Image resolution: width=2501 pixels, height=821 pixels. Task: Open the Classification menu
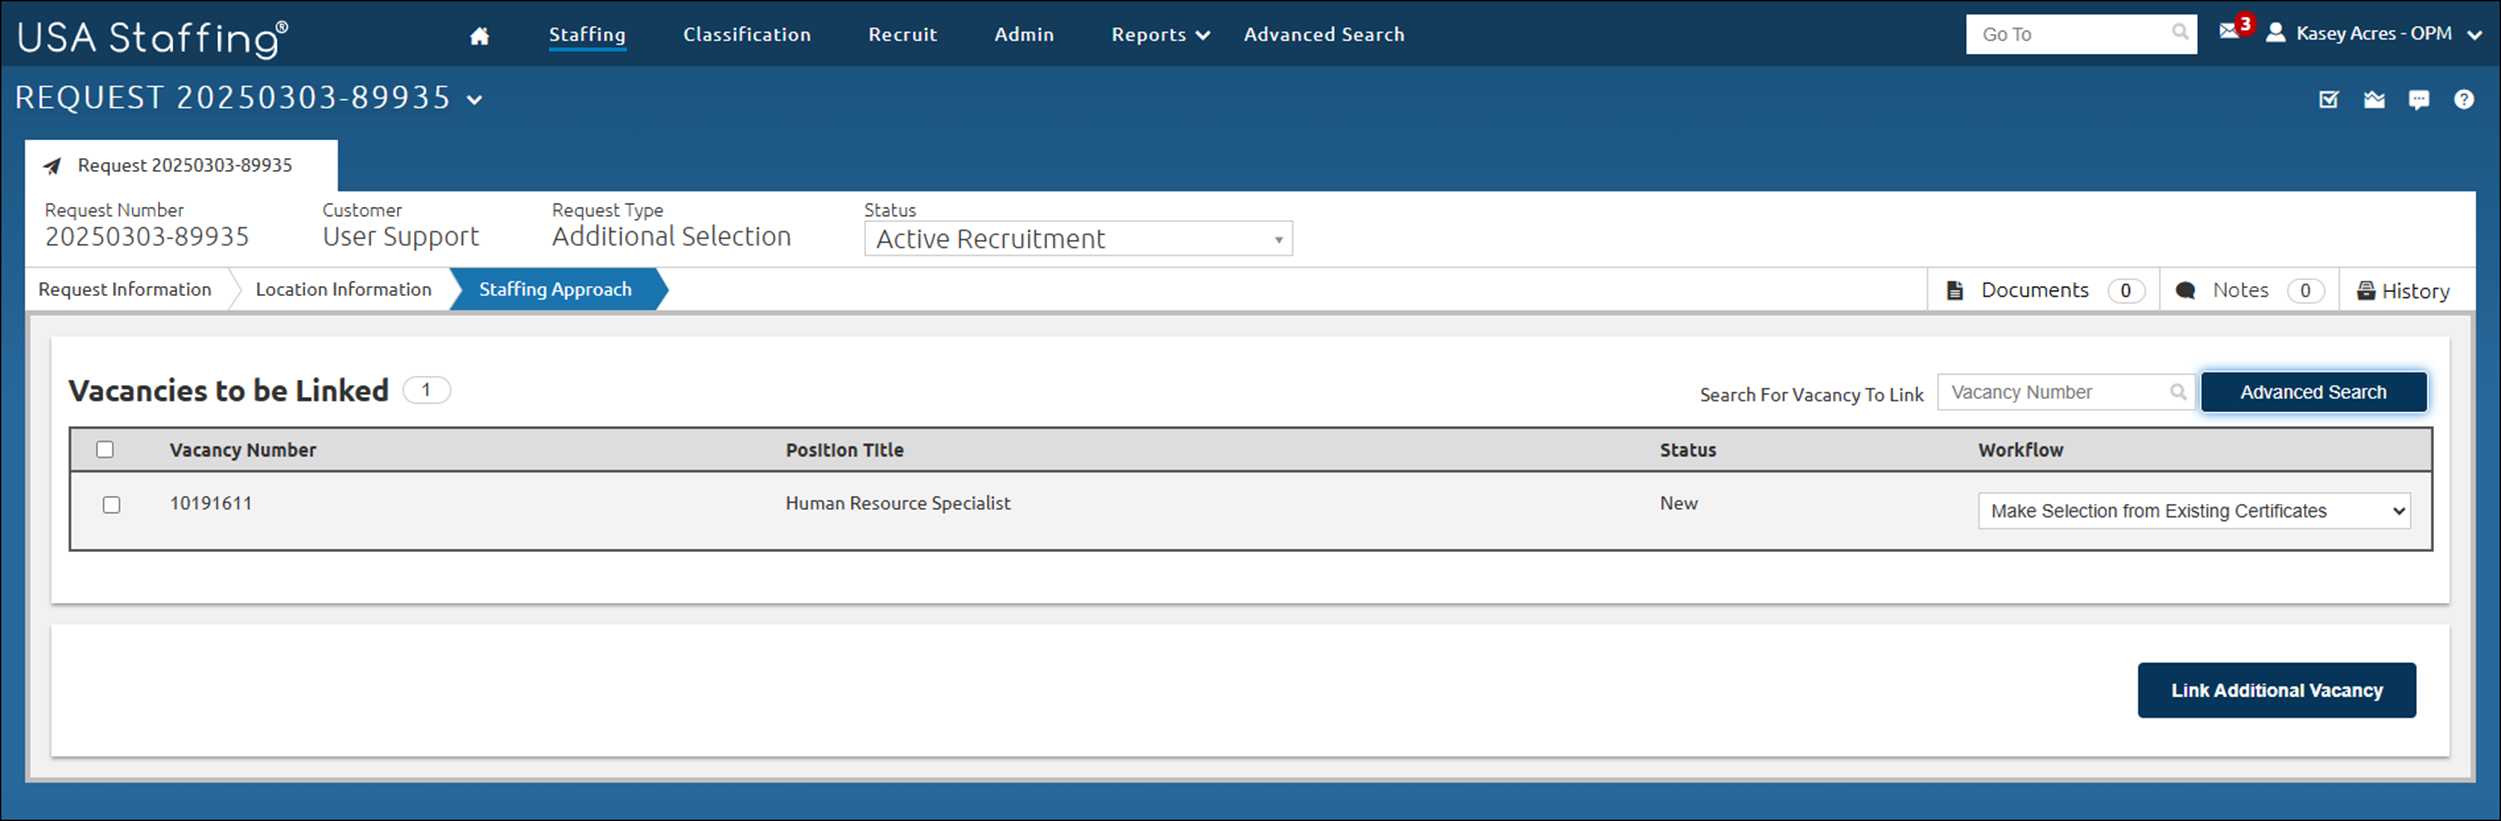tap(746, 35)
